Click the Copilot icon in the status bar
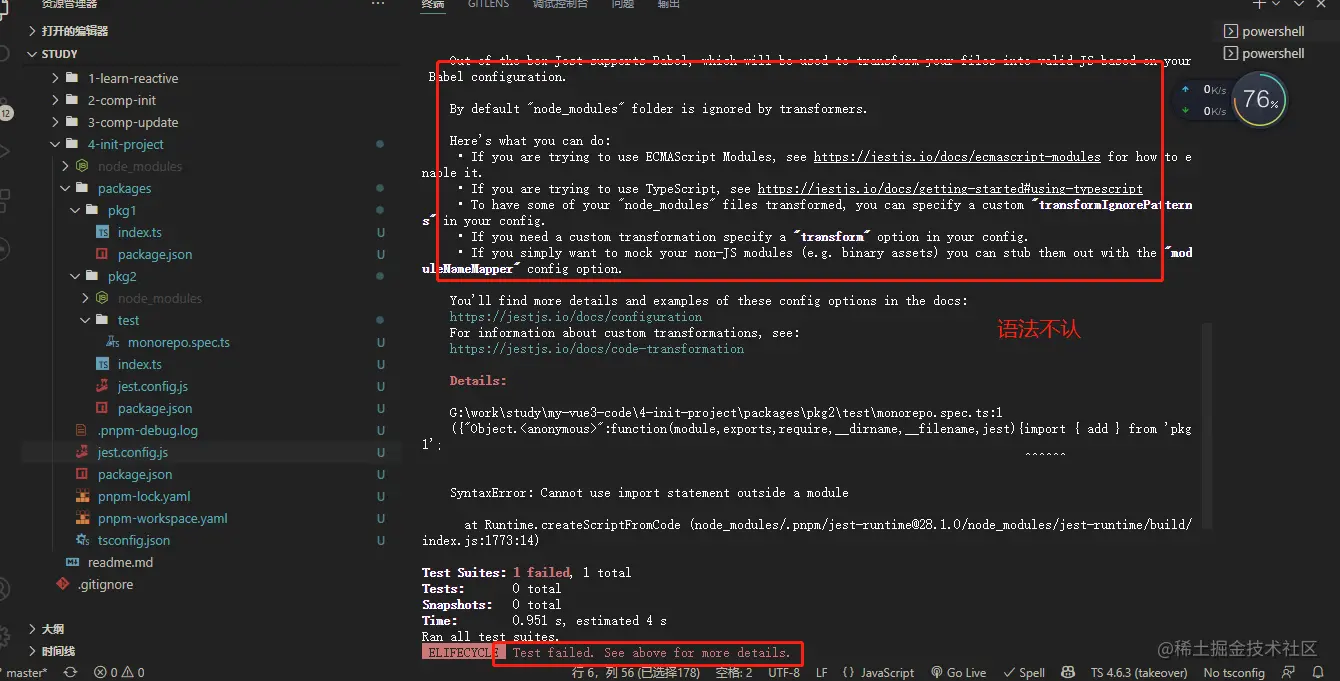Screen dimensions: 1340x681 1069,673
